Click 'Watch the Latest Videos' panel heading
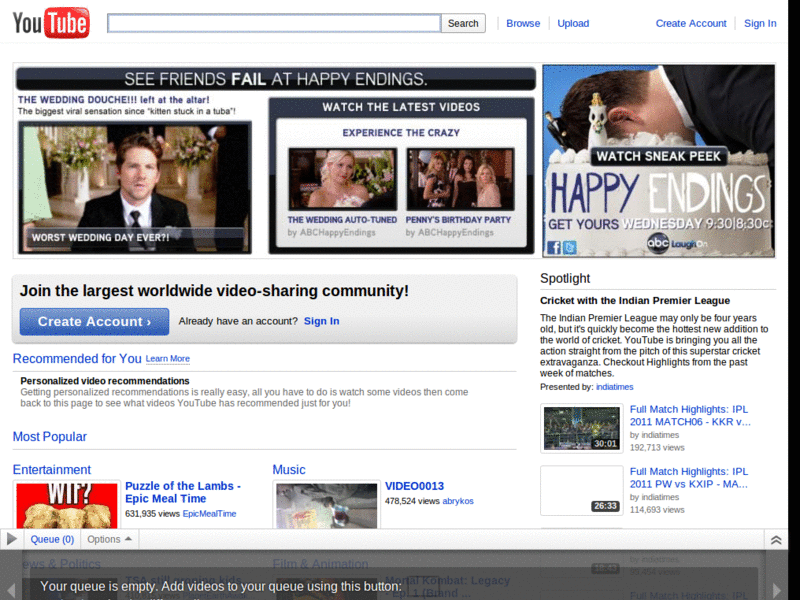Viewport: 800px width, 600px height. tap(401, 107)
